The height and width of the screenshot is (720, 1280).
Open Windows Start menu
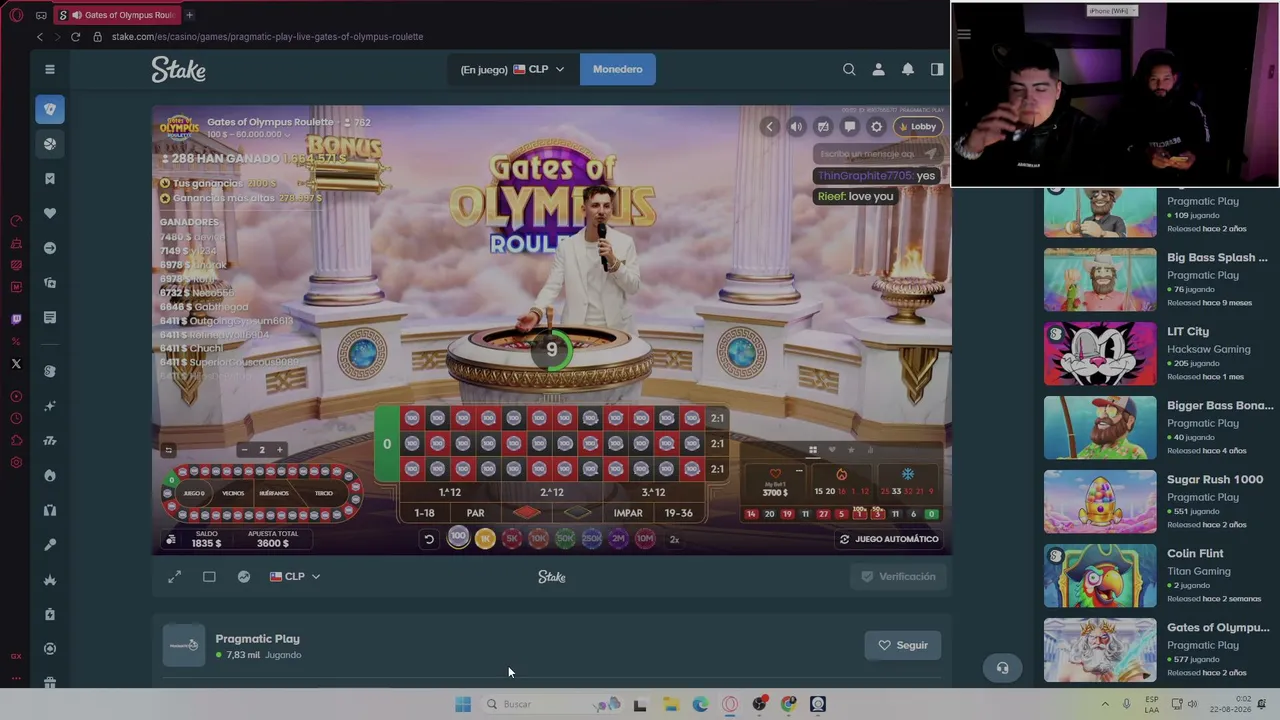point(463,704)
